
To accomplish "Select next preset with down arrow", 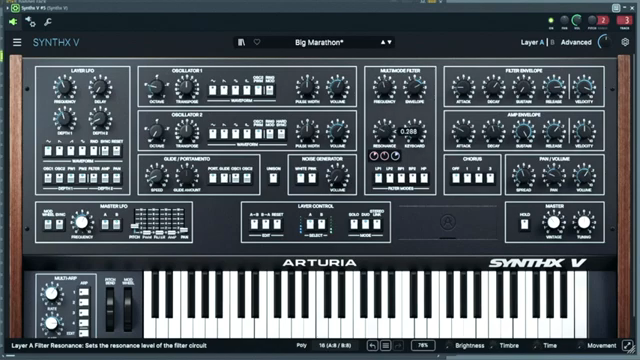I will click(389, 42).
